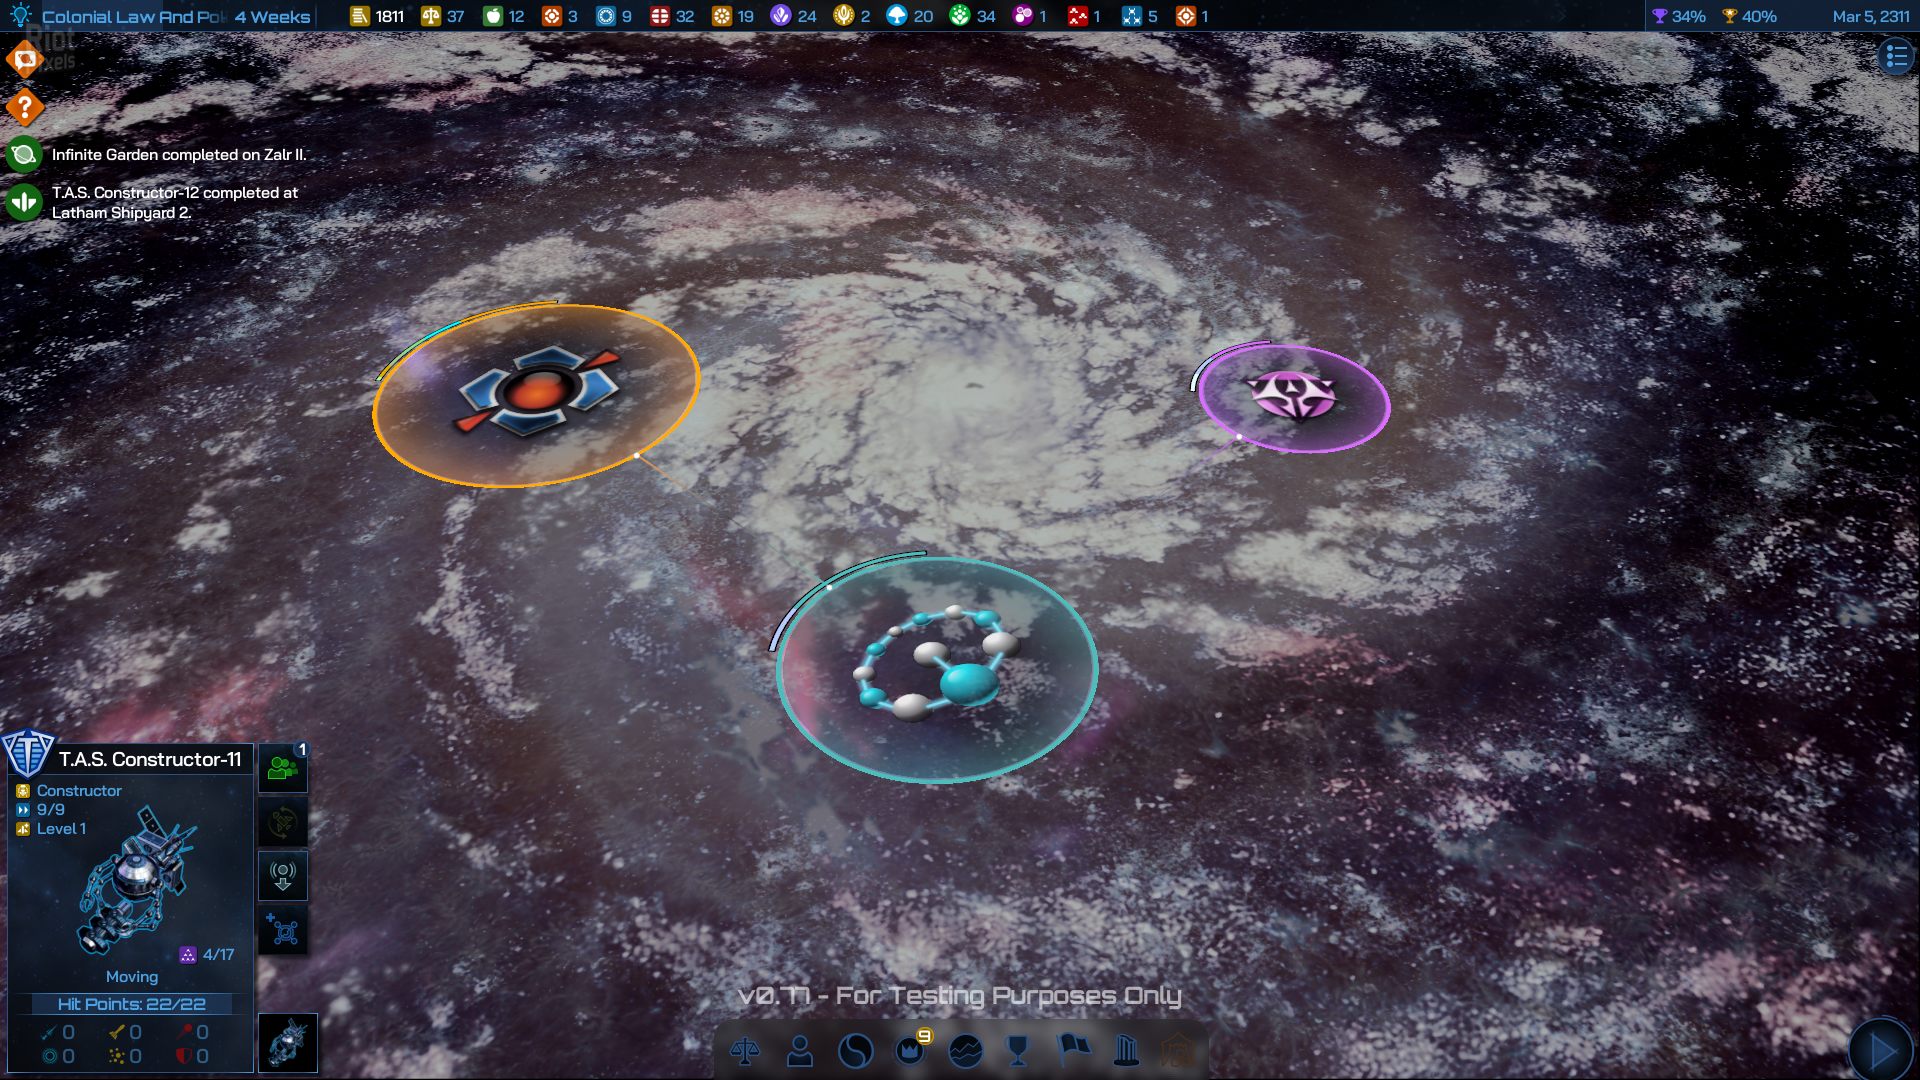The width and height of the screenshot is (1920, 1080).
Task: Click the build starbase command icon
Action: click(283, 877)
